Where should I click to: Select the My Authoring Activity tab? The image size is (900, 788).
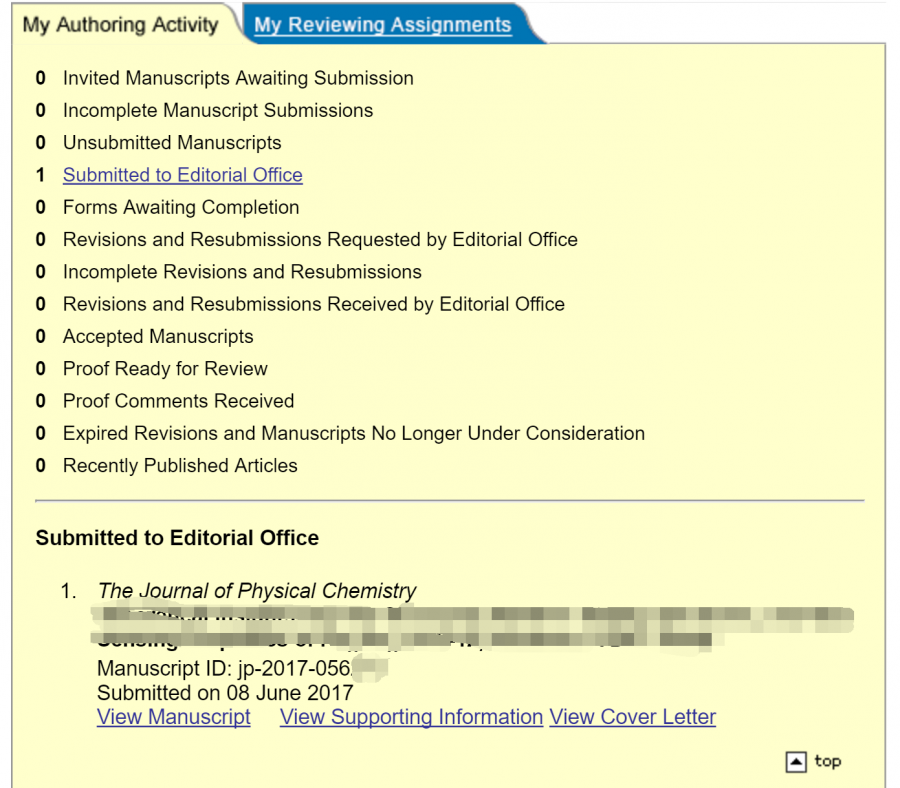pos(120,25)
